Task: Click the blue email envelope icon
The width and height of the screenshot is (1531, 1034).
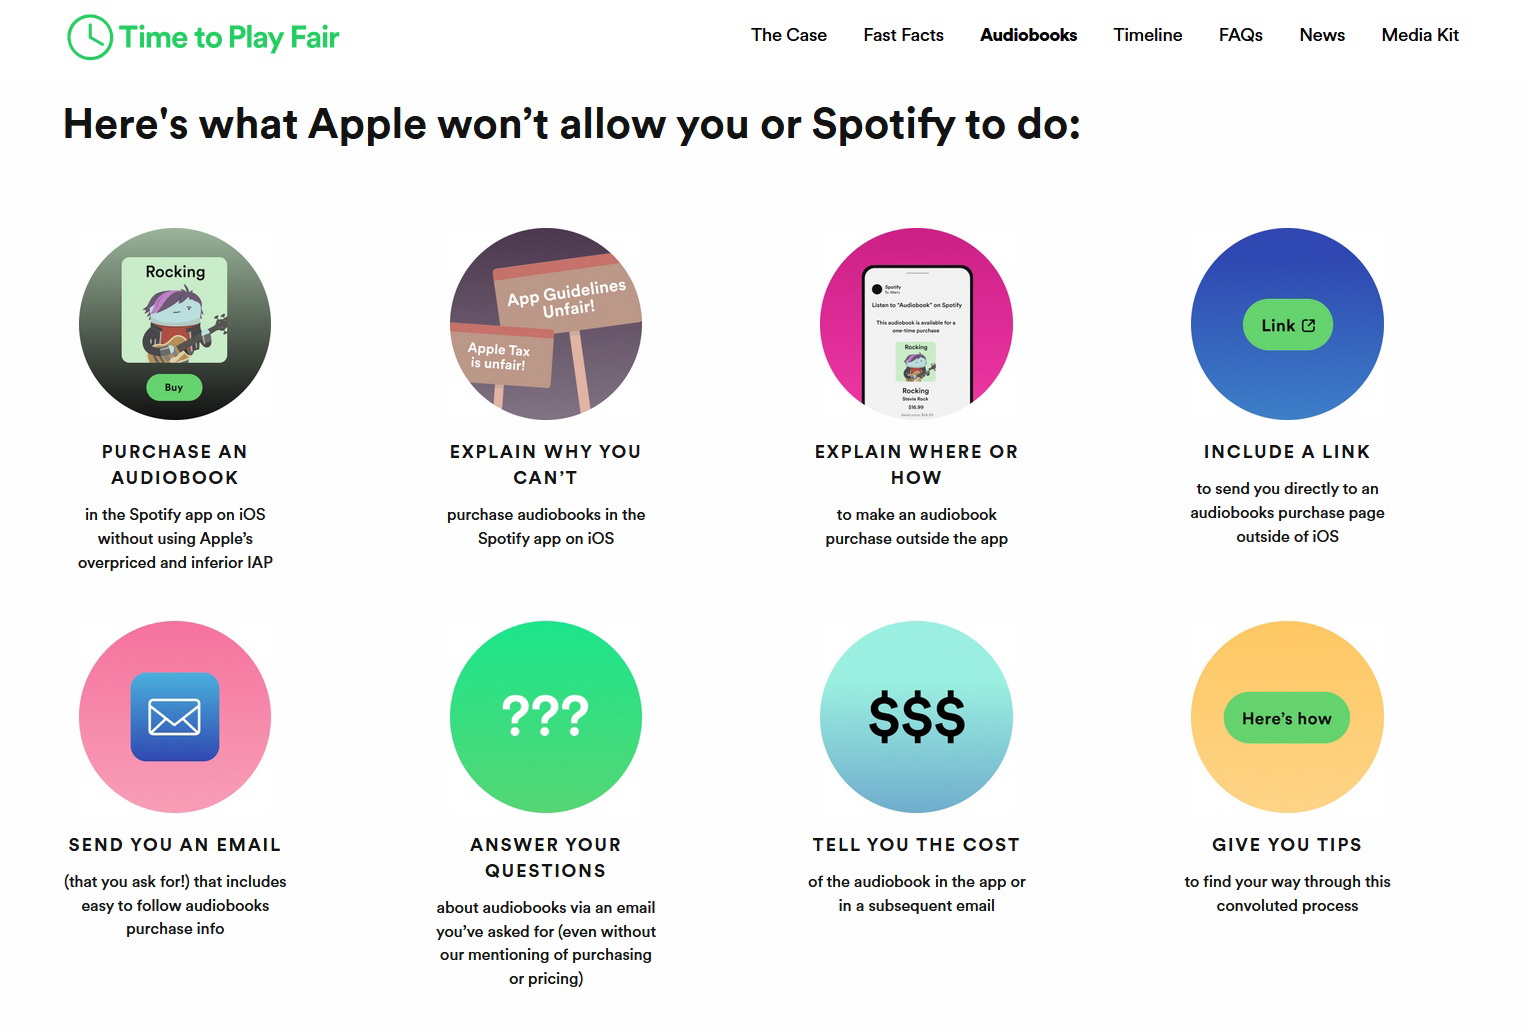Action: tap(175, 717)
